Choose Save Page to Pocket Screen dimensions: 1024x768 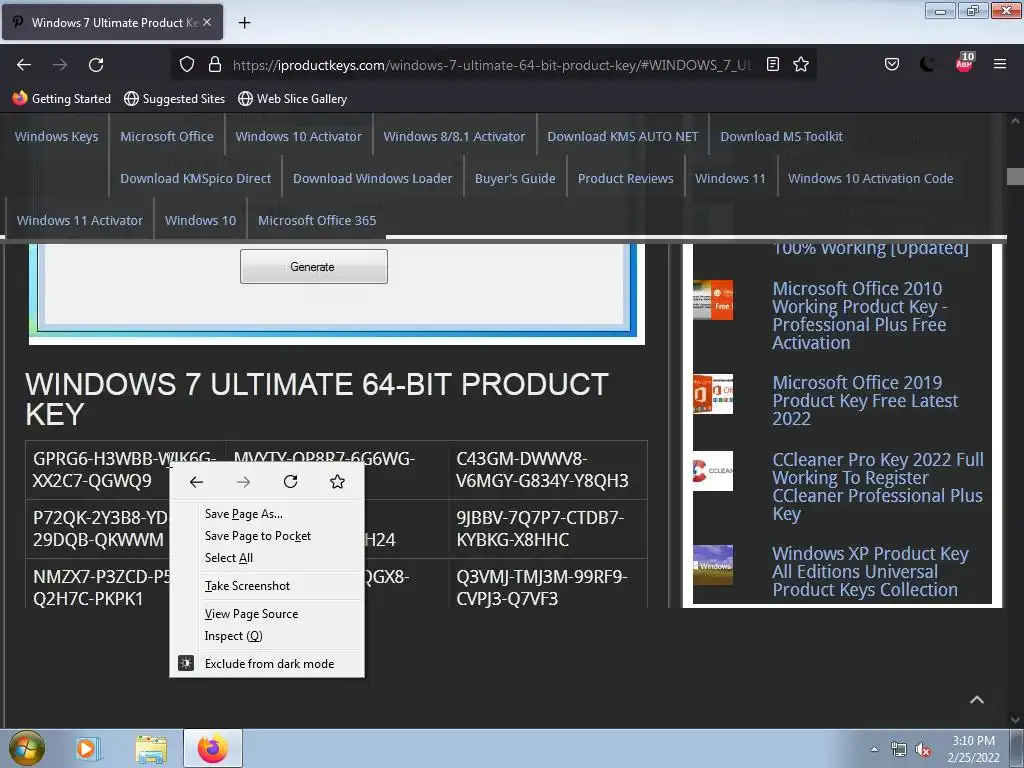tap(266, 536)
